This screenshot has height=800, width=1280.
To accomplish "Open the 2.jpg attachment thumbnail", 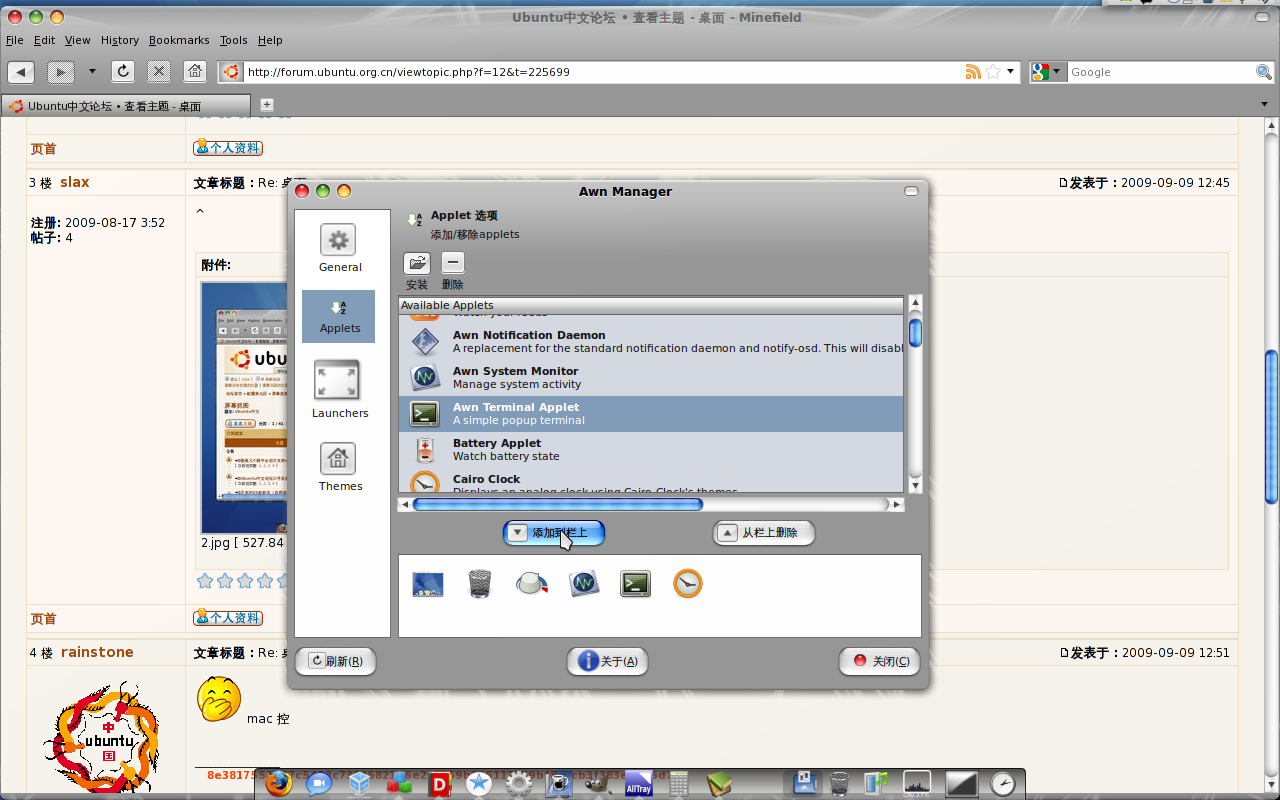I will [x=244, y=408].
